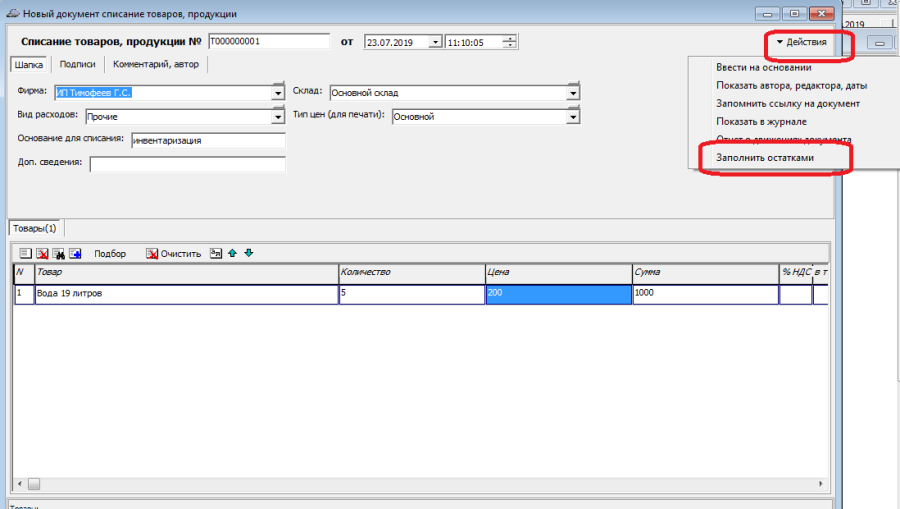This screenshot has height=509, width=900.
Task: Switch to the Подписи tab
Action: coord(77,64)
